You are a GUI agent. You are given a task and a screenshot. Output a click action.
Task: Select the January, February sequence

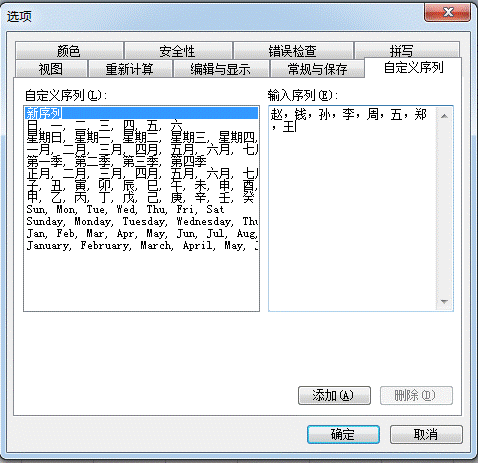(142, 245)
